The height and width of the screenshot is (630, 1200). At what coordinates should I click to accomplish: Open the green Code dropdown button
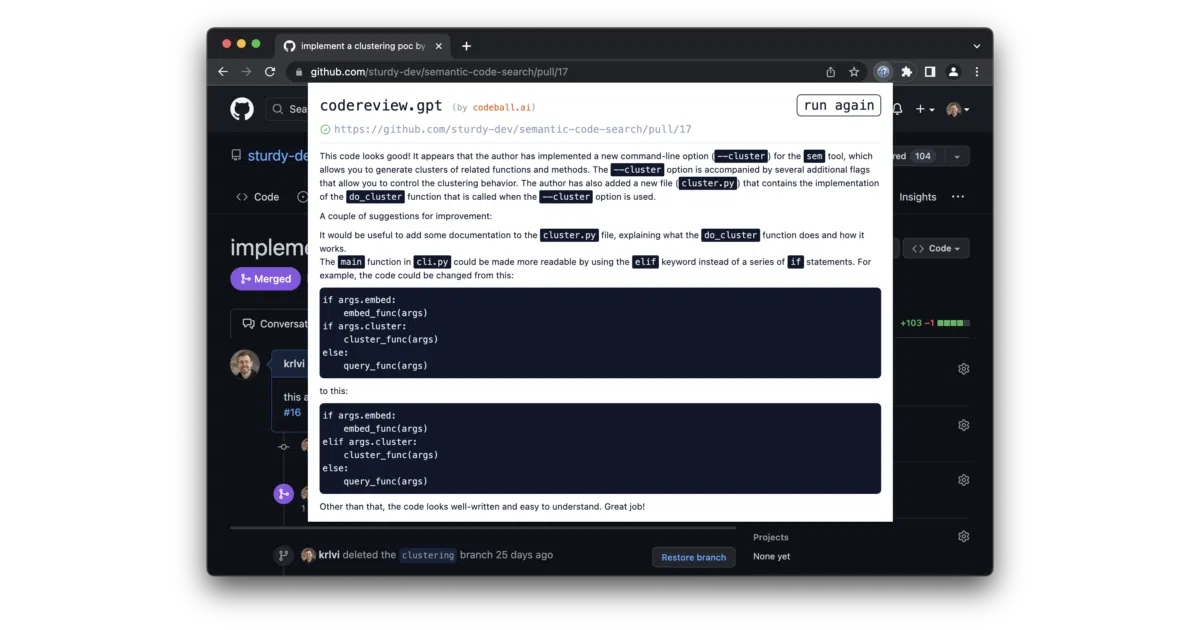(936, 248)
